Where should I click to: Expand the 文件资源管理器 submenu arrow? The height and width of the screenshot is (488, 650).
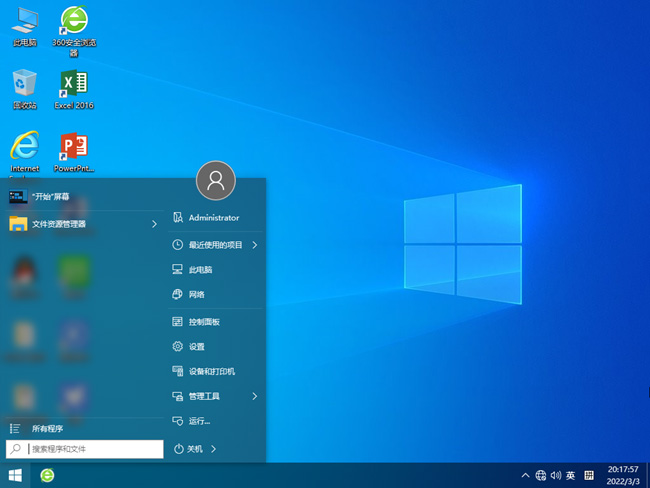click(x=154, y=224)
